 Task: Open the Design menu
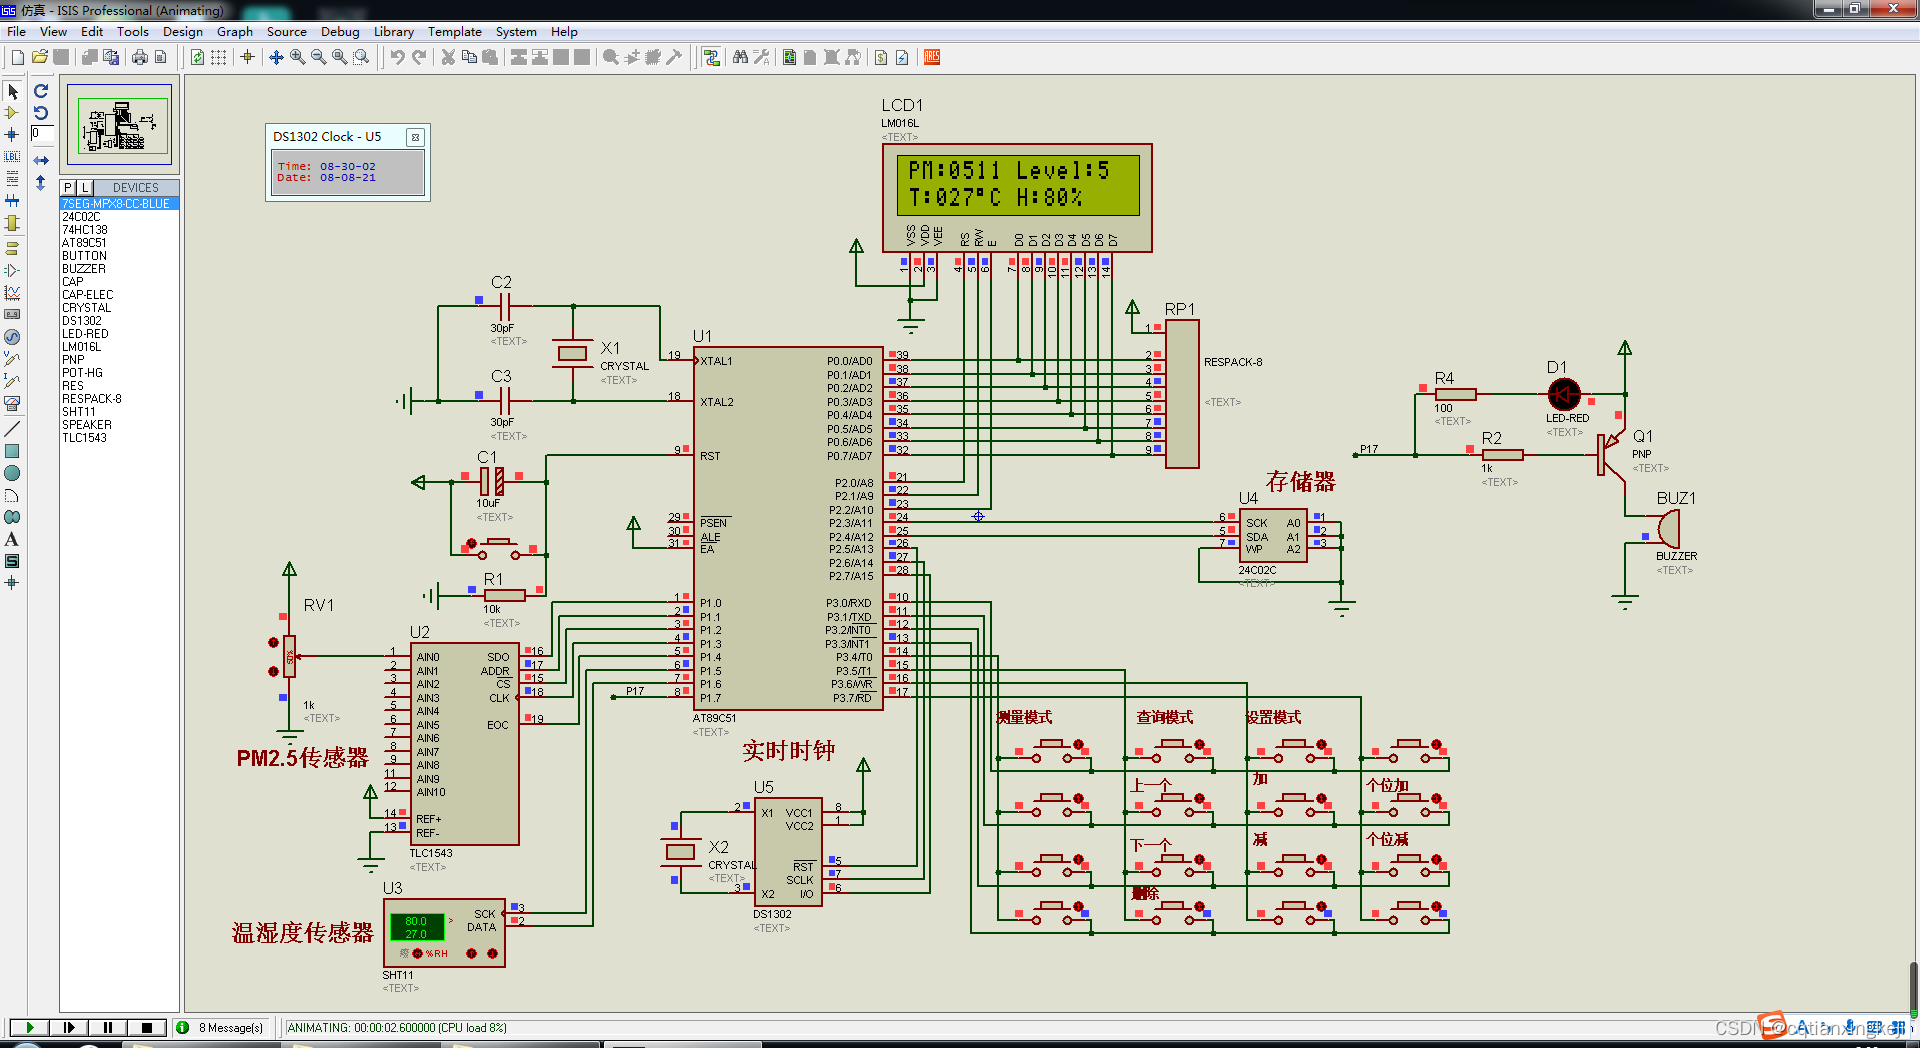point(183,31)
